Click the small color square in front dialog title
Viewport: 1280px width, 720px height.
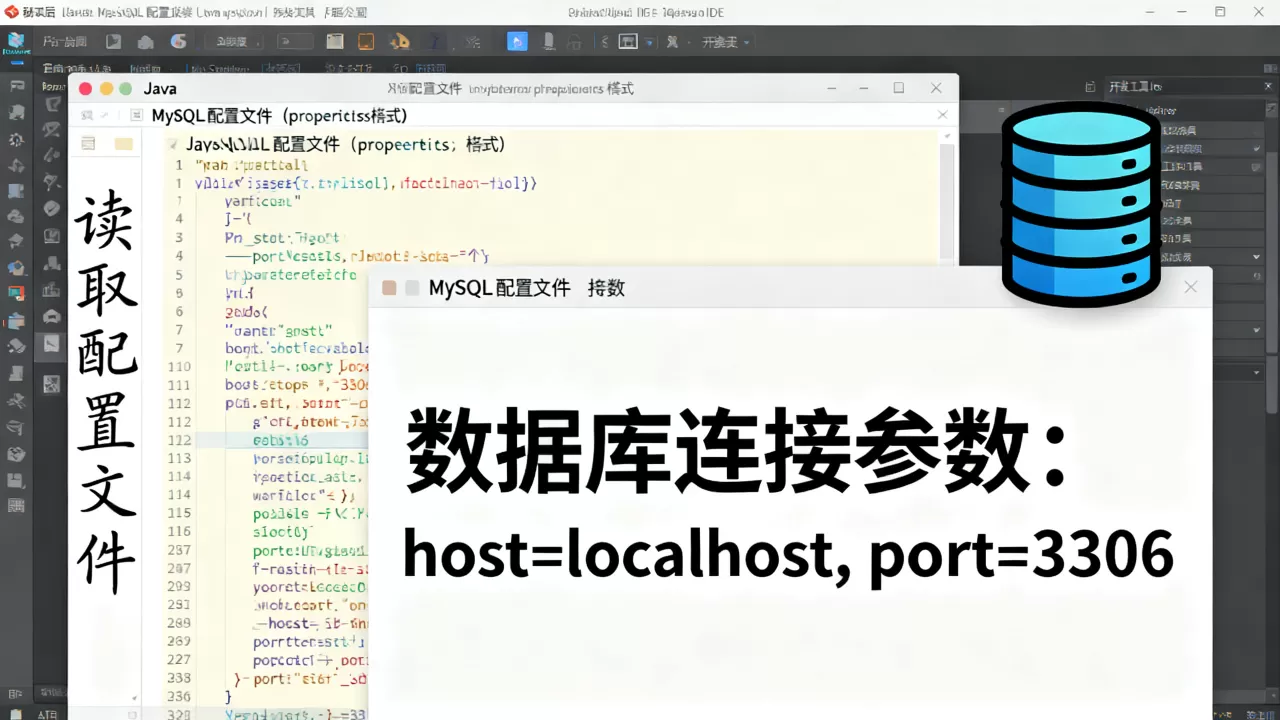tap(390, 288)
